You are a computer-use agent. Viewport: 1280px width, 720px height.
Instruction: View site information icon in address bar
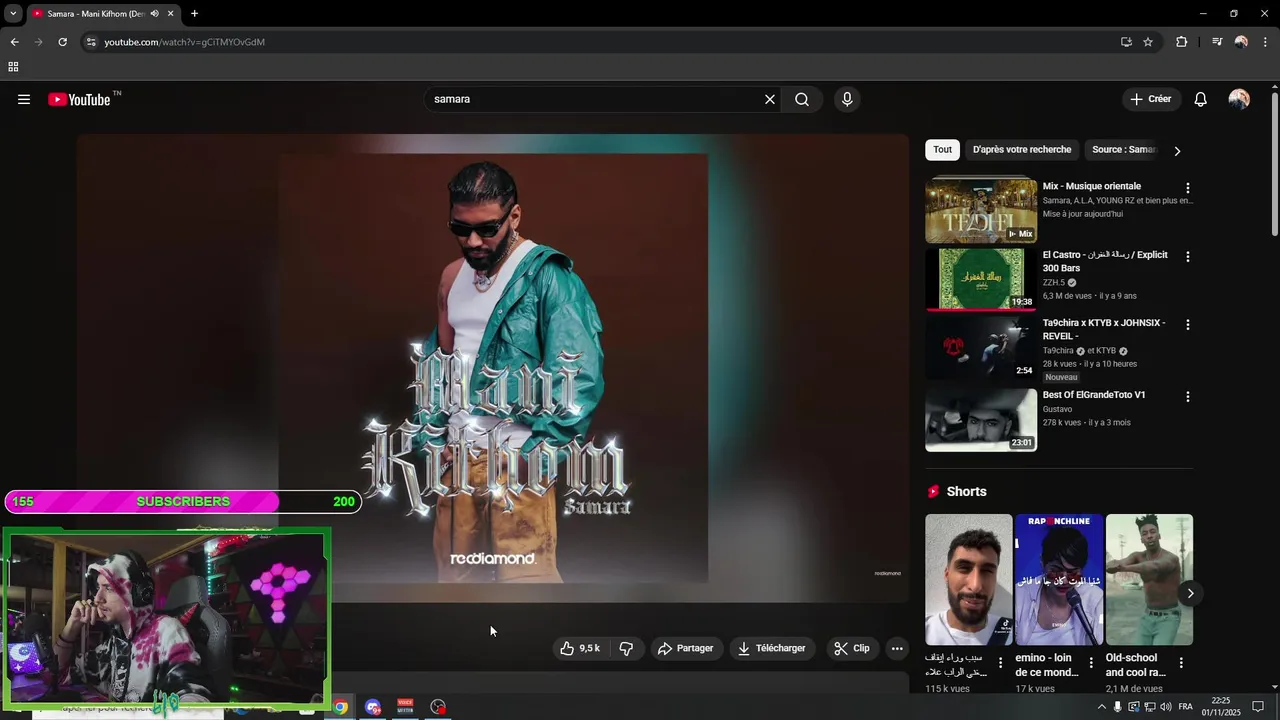[91, 42]
